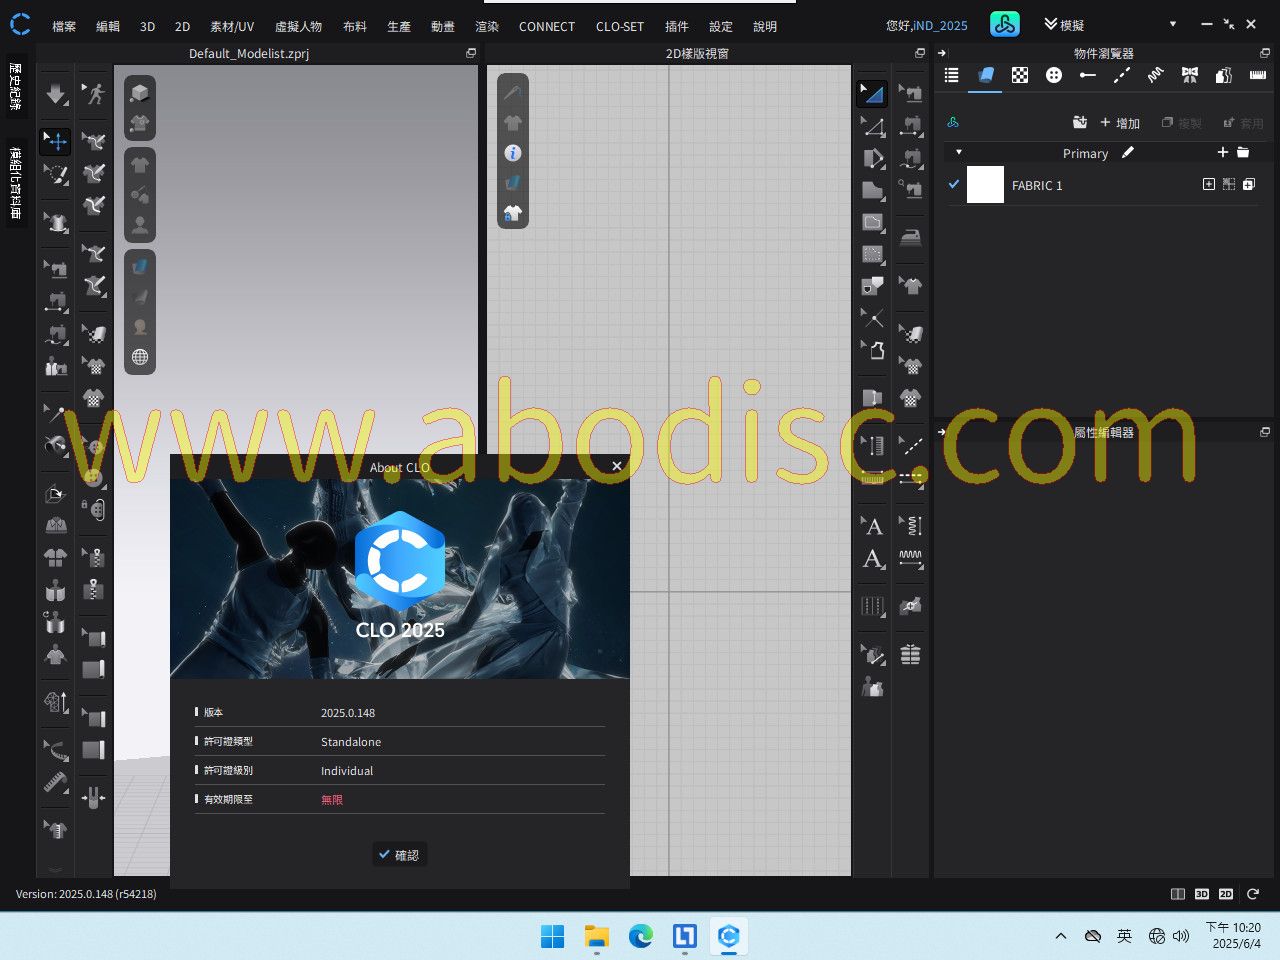Viewport: 1280px width, 960px height.
Task: Switch to scene list tab in Object Browser
Action: 951,75
